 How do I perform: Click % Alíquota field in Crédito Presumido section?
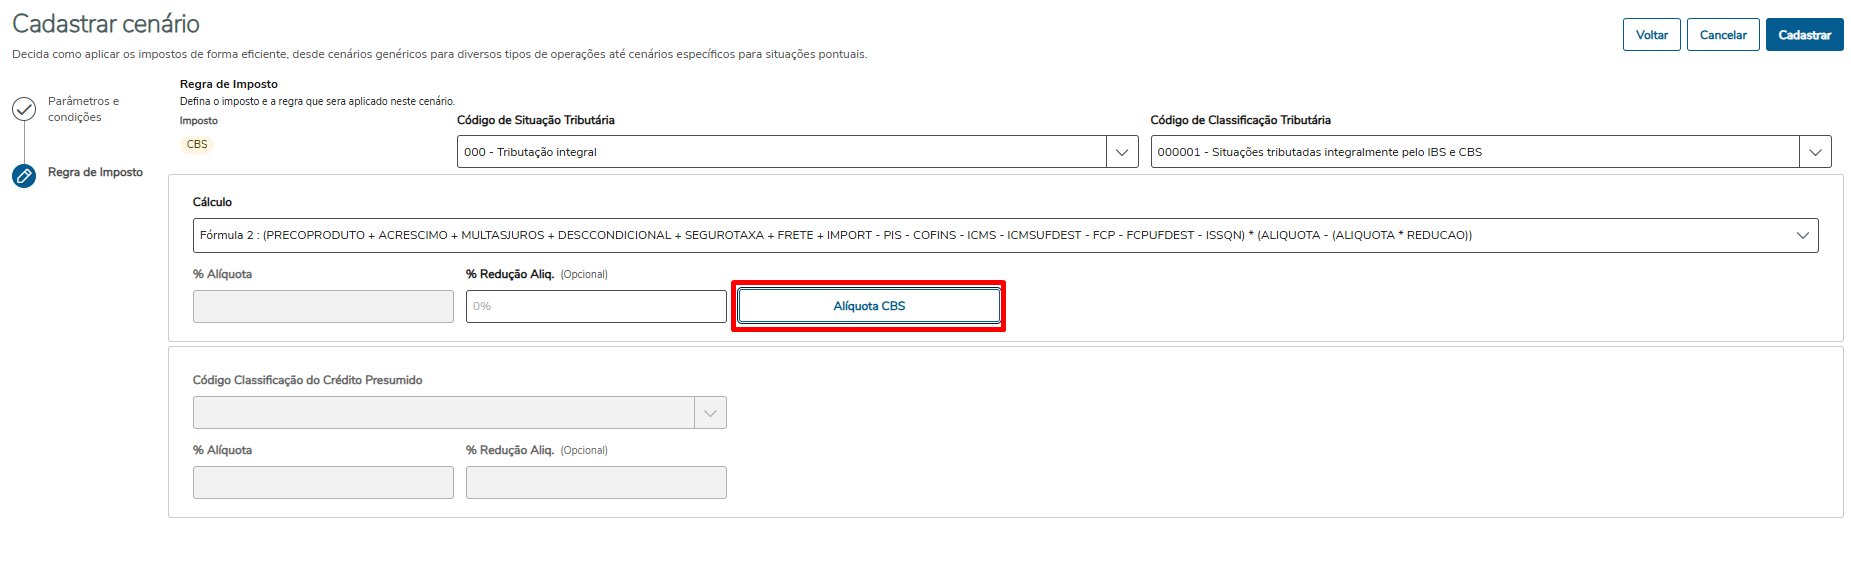(323, 482)
